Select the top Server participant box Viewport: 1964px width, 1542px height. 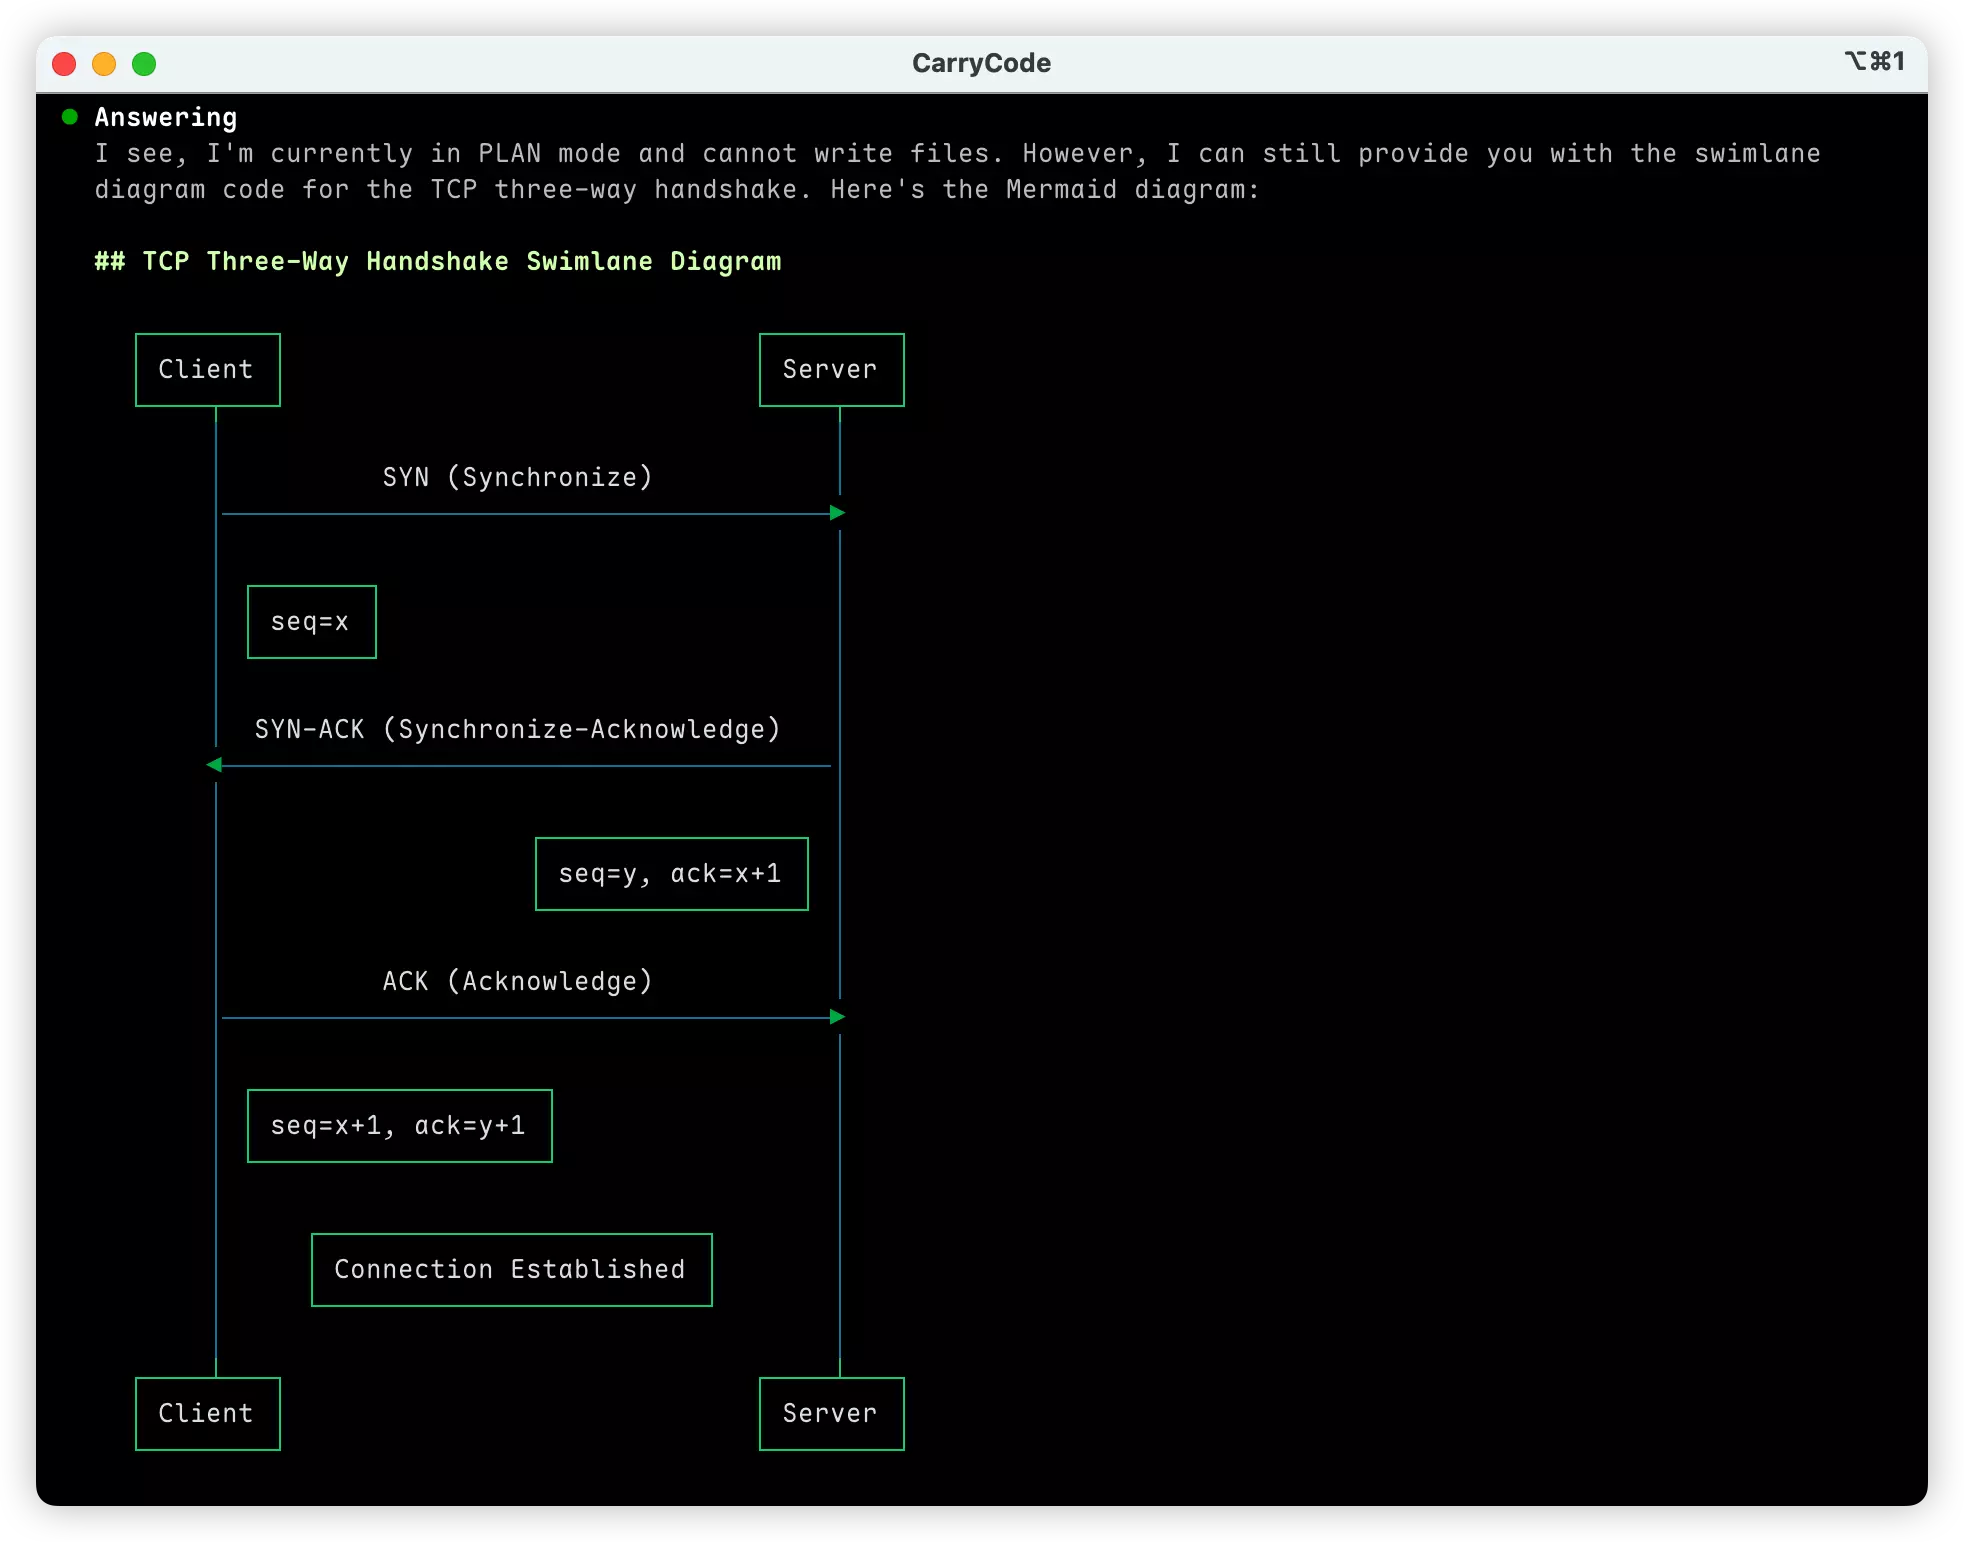click(832, 370)
